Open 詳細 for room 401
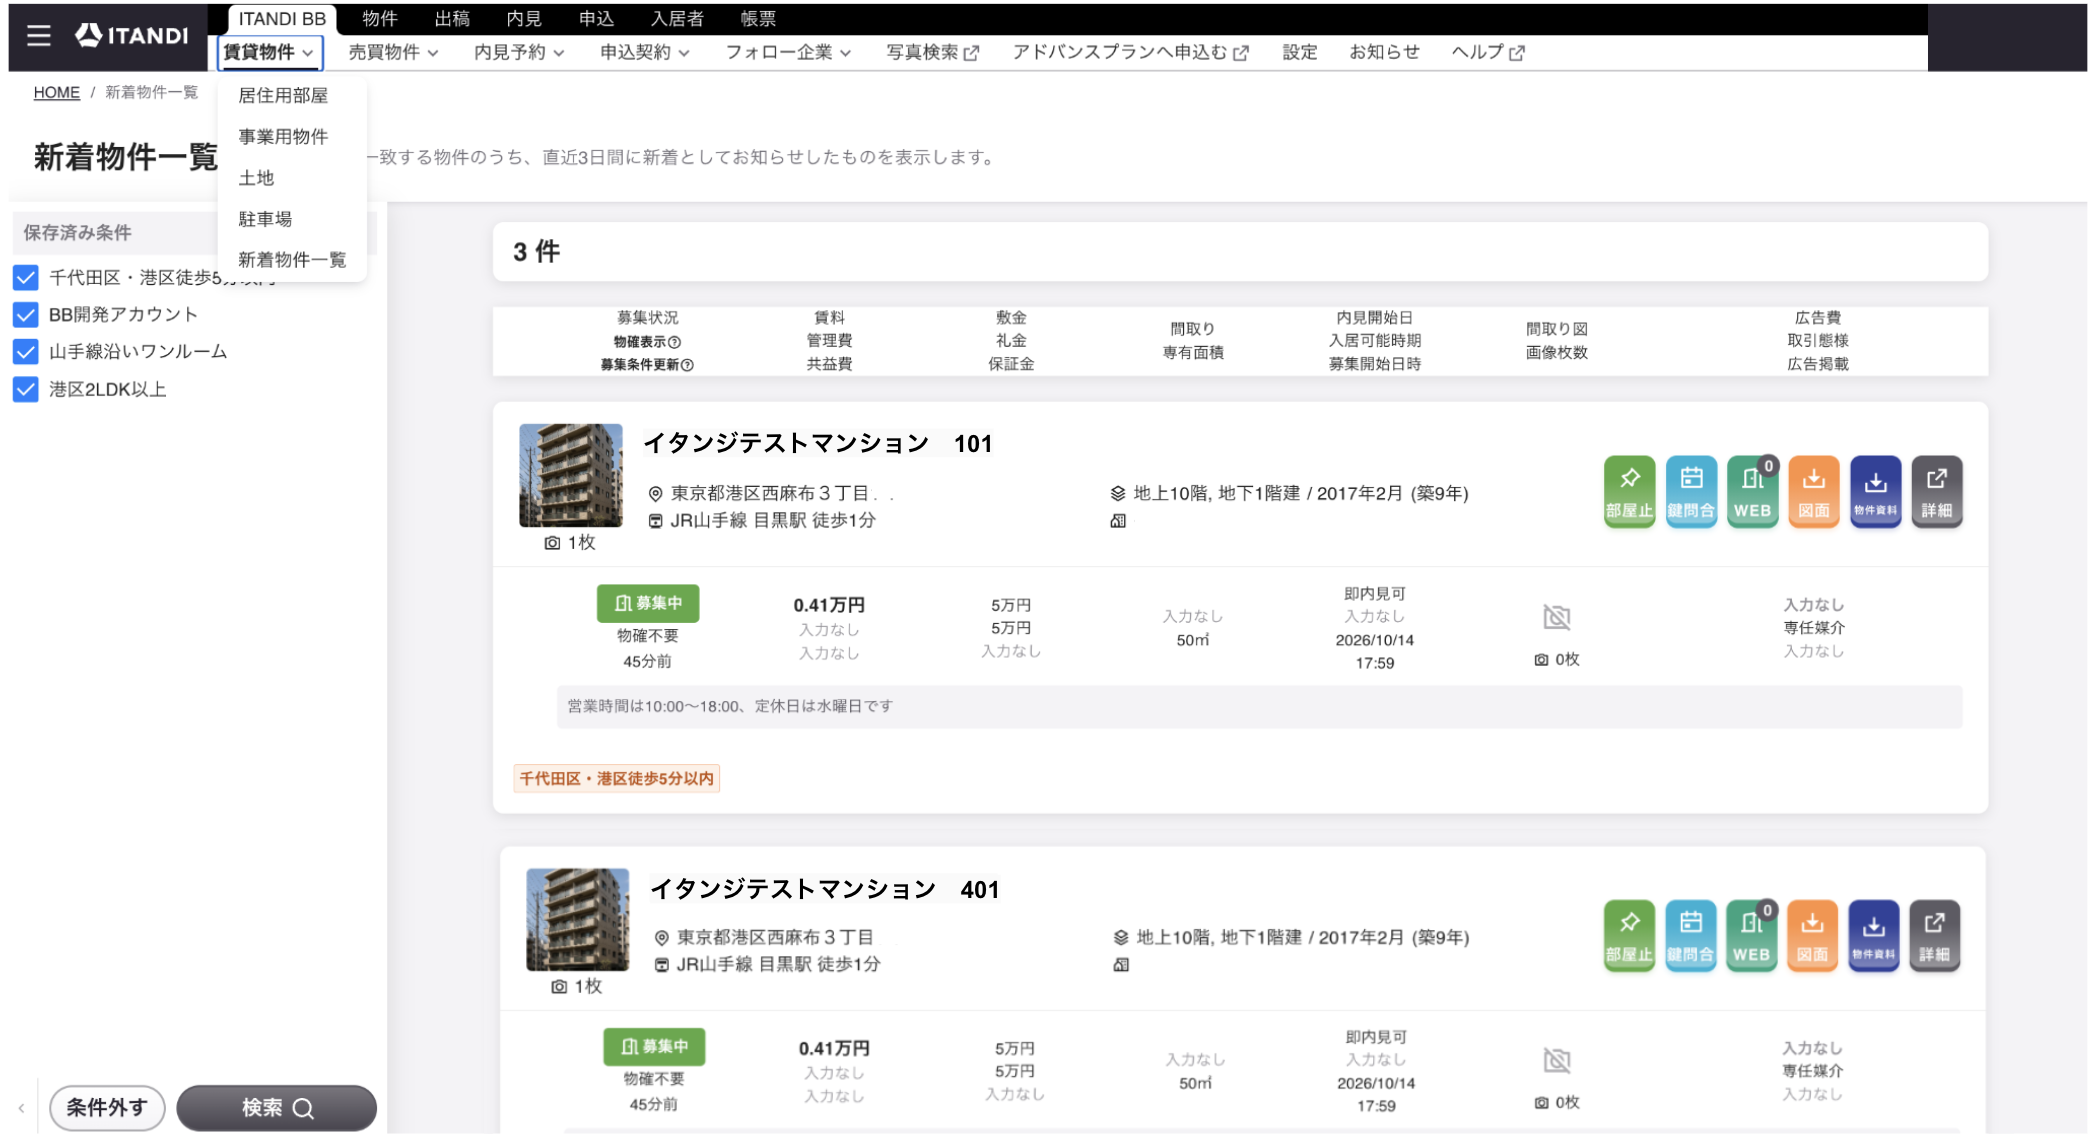The width and height of the screenshot is (2100, 1138). [1935, 935]
